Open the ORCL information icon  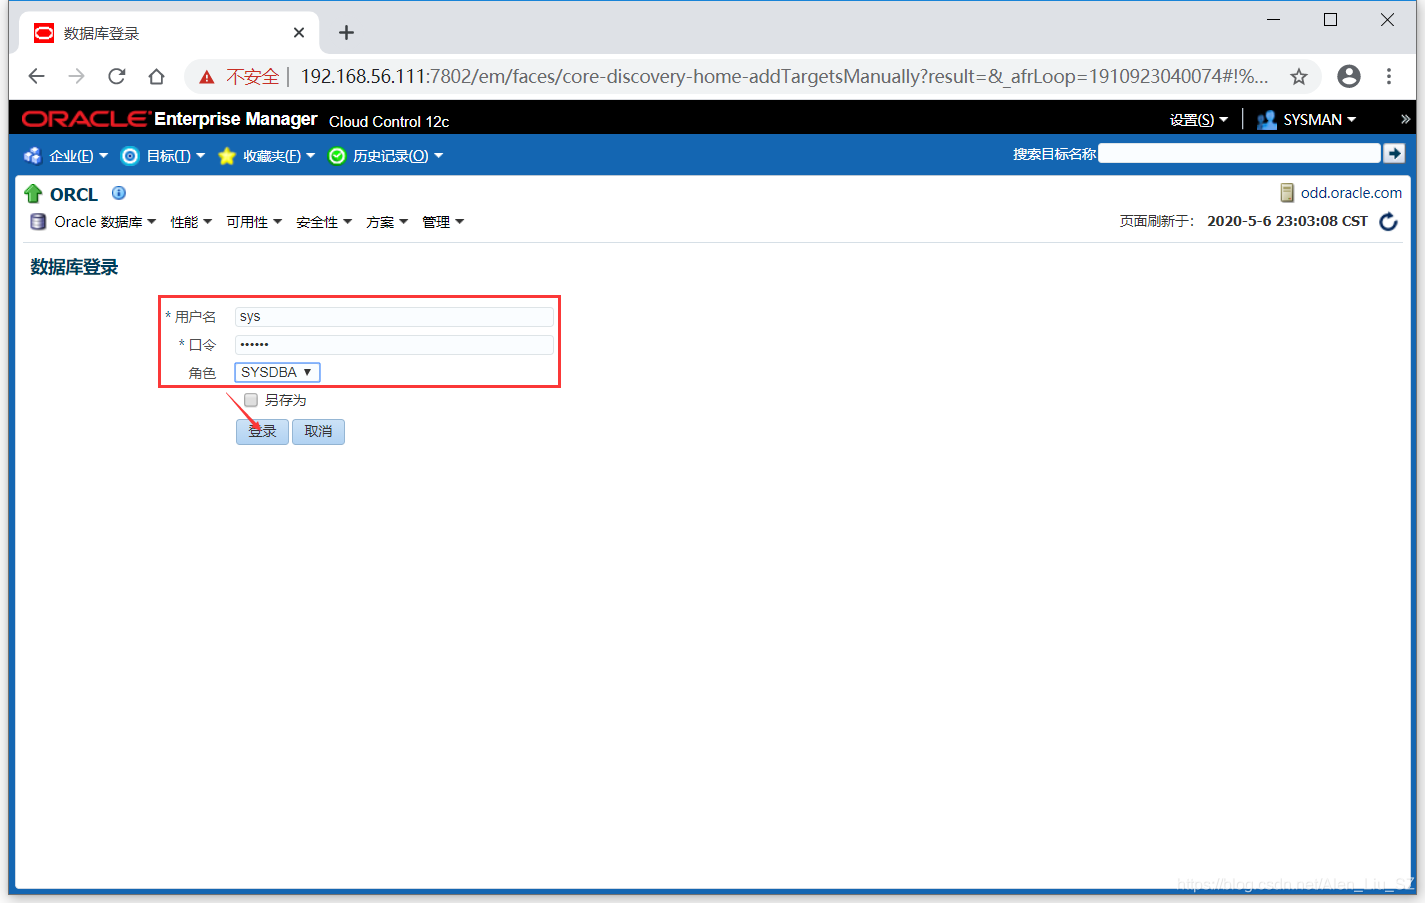click(119, 193)
